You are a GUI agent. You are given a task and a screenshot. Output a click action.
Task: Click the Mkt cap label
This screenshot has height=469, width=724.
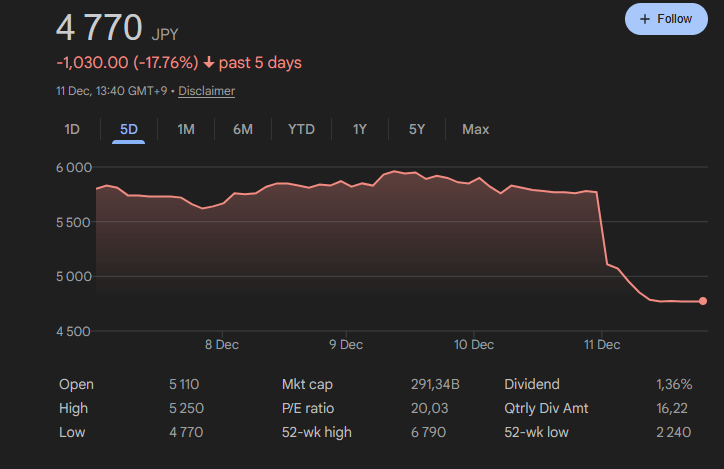tap(307, 384)
